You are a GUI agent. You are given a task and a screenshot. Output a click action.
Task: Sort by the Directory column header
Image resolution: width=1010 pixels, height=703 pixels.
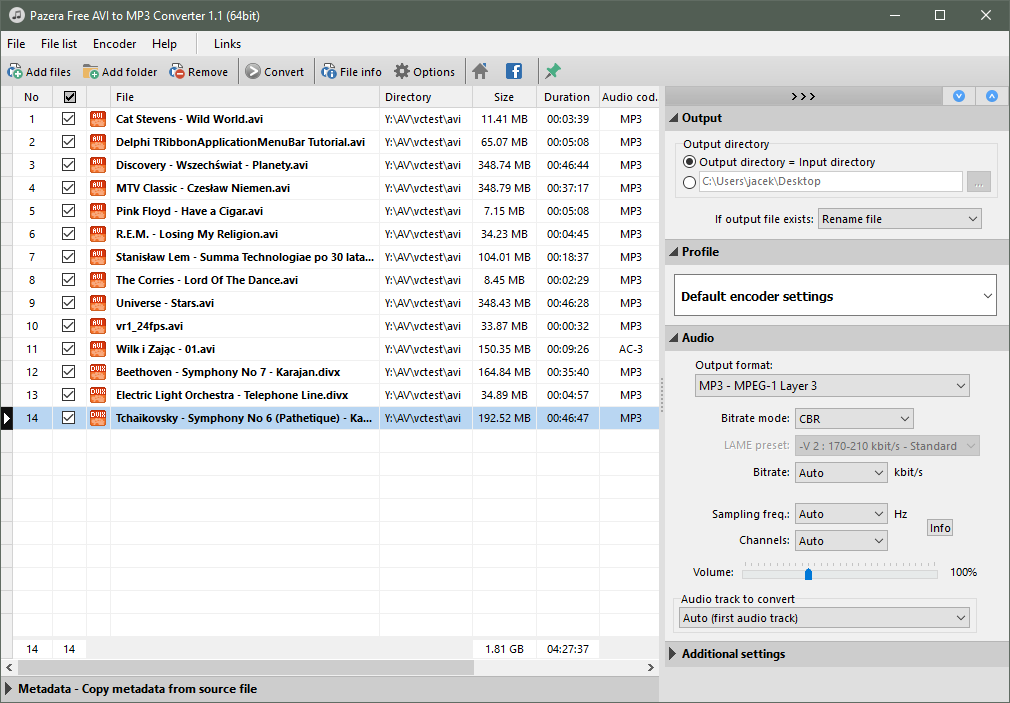tap(425, 97)
